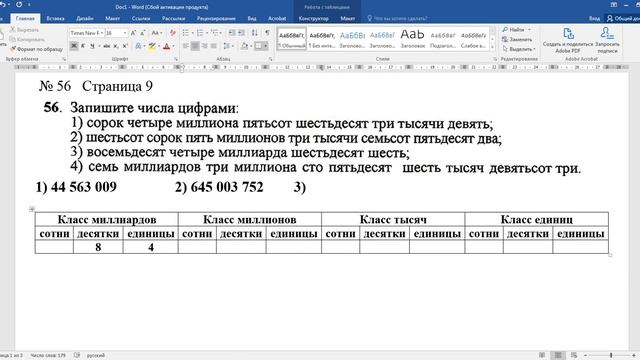
Task: Open the numbered list dropdown
Action: [x=207, y=33]
